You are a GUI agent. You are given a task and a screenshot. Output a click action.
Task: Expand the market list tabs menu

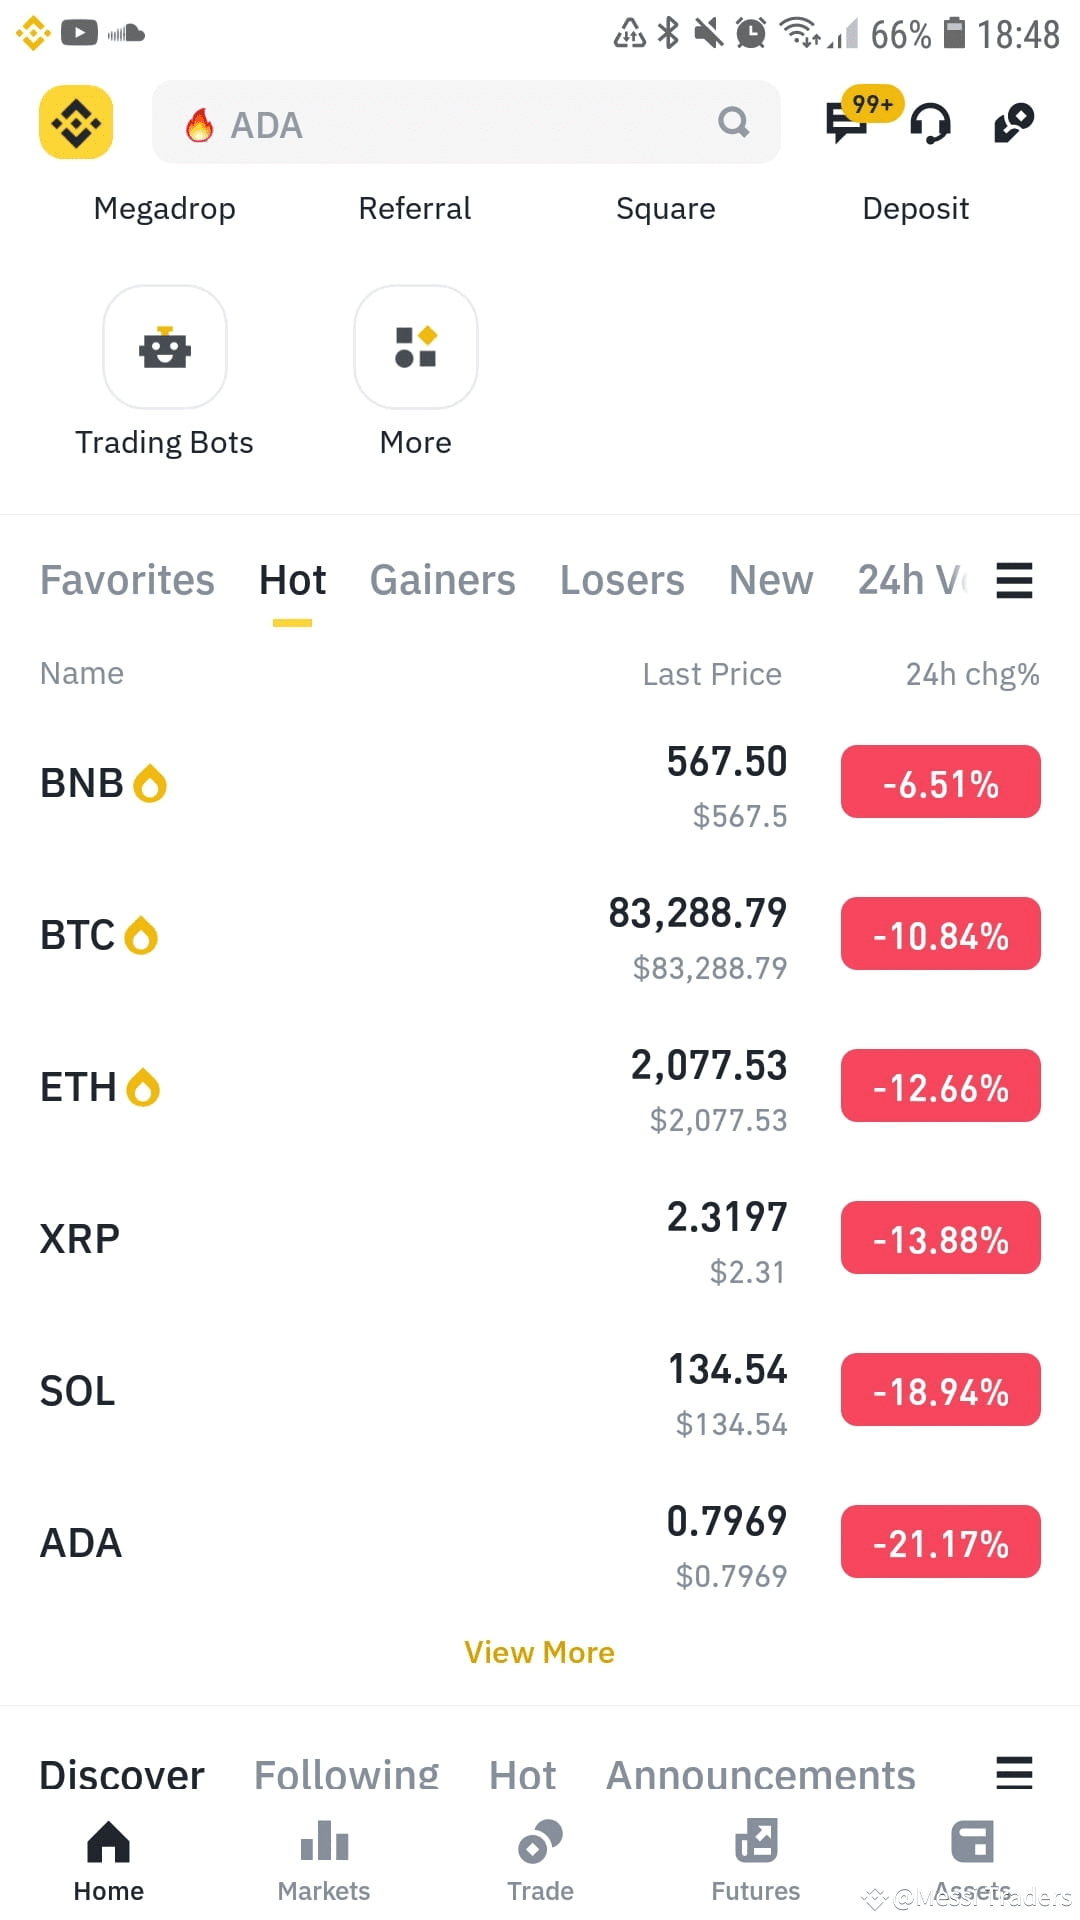click(1014, 580)
